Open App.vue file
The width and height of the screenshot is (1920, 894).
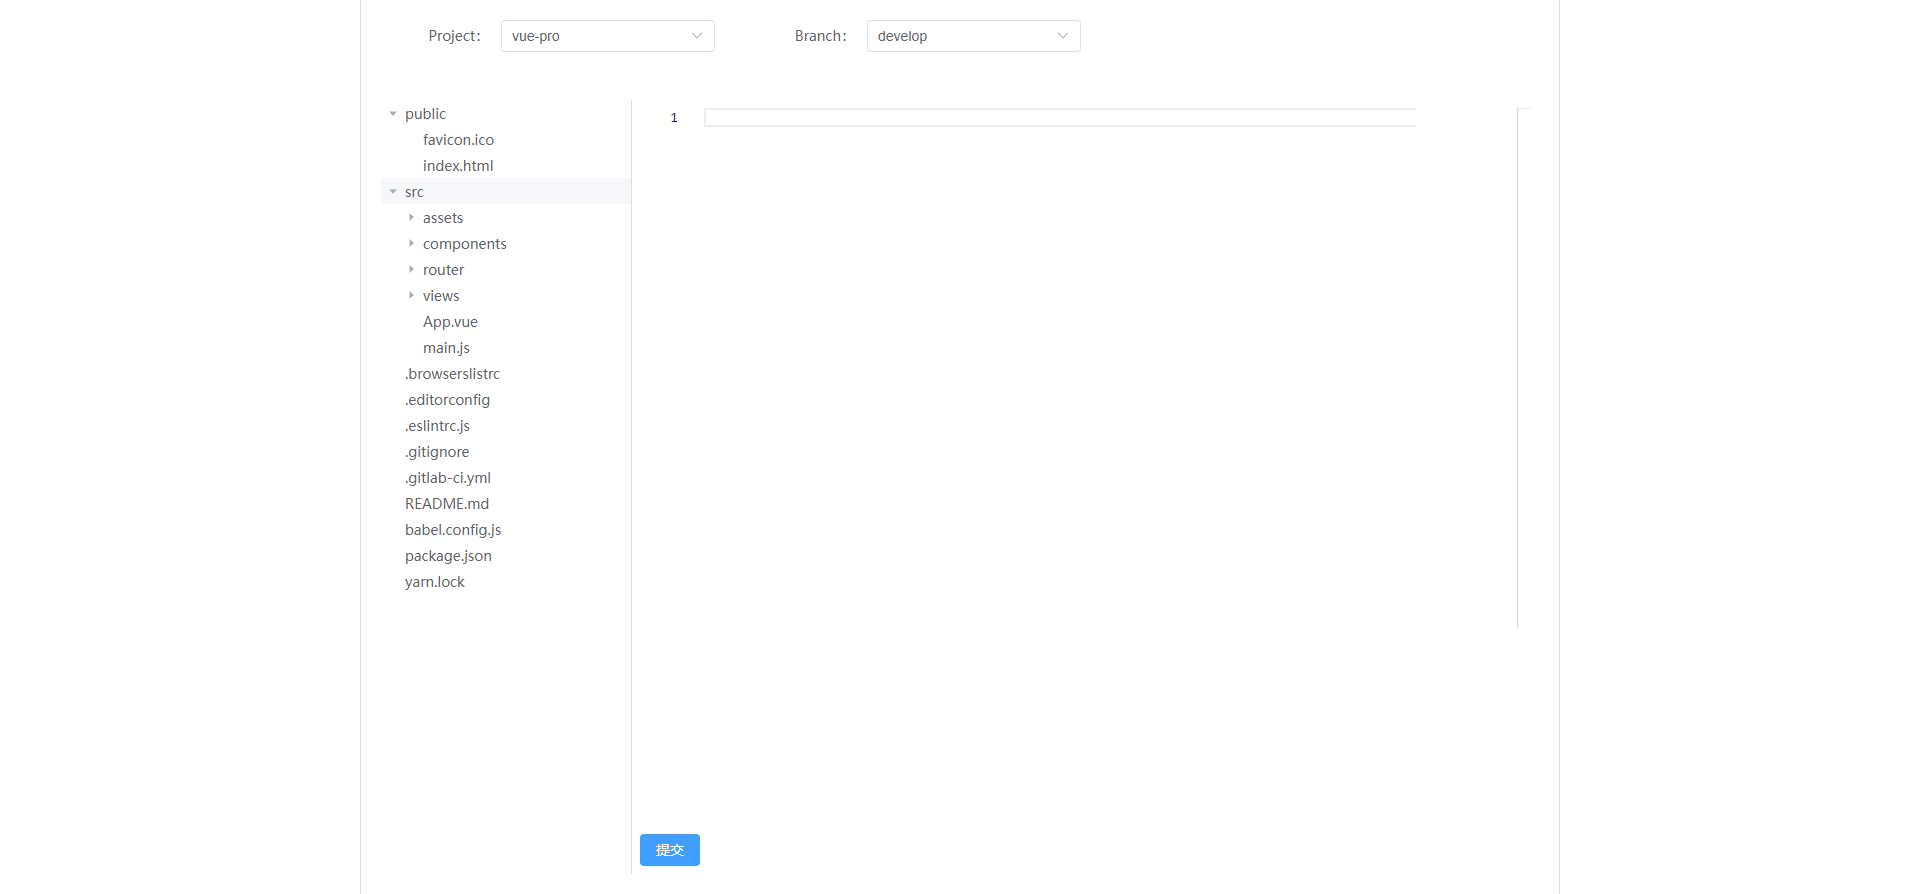[450, 322]
